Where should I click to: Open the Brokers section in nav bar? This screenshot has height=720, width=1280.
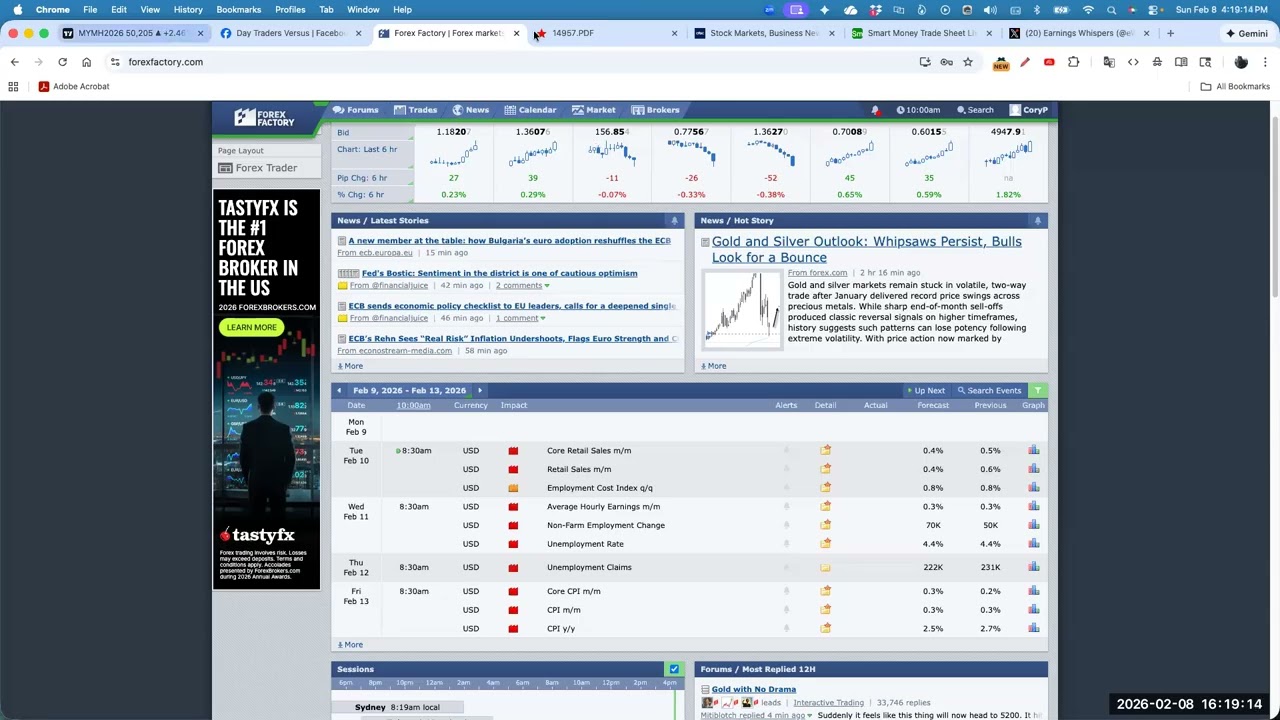655,110
